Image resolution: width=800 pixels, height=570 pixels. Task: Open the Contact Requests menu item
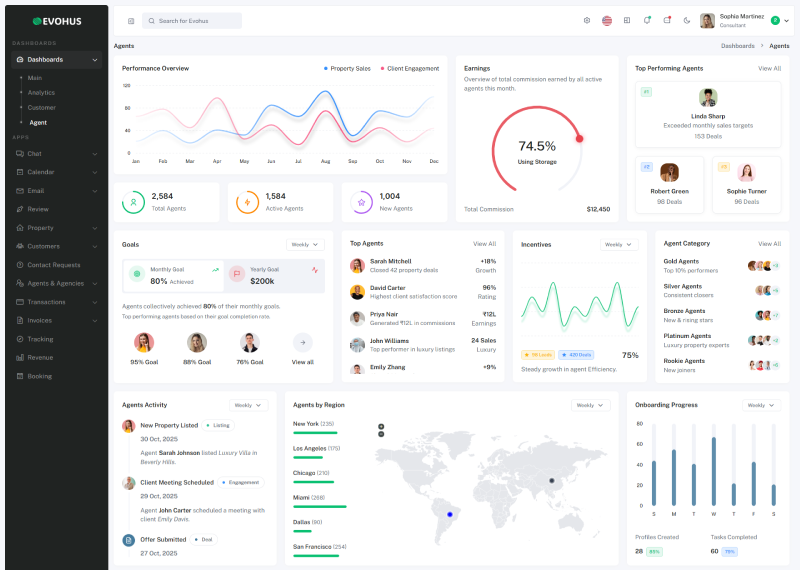pyautogui.click(x=53, y=265)
